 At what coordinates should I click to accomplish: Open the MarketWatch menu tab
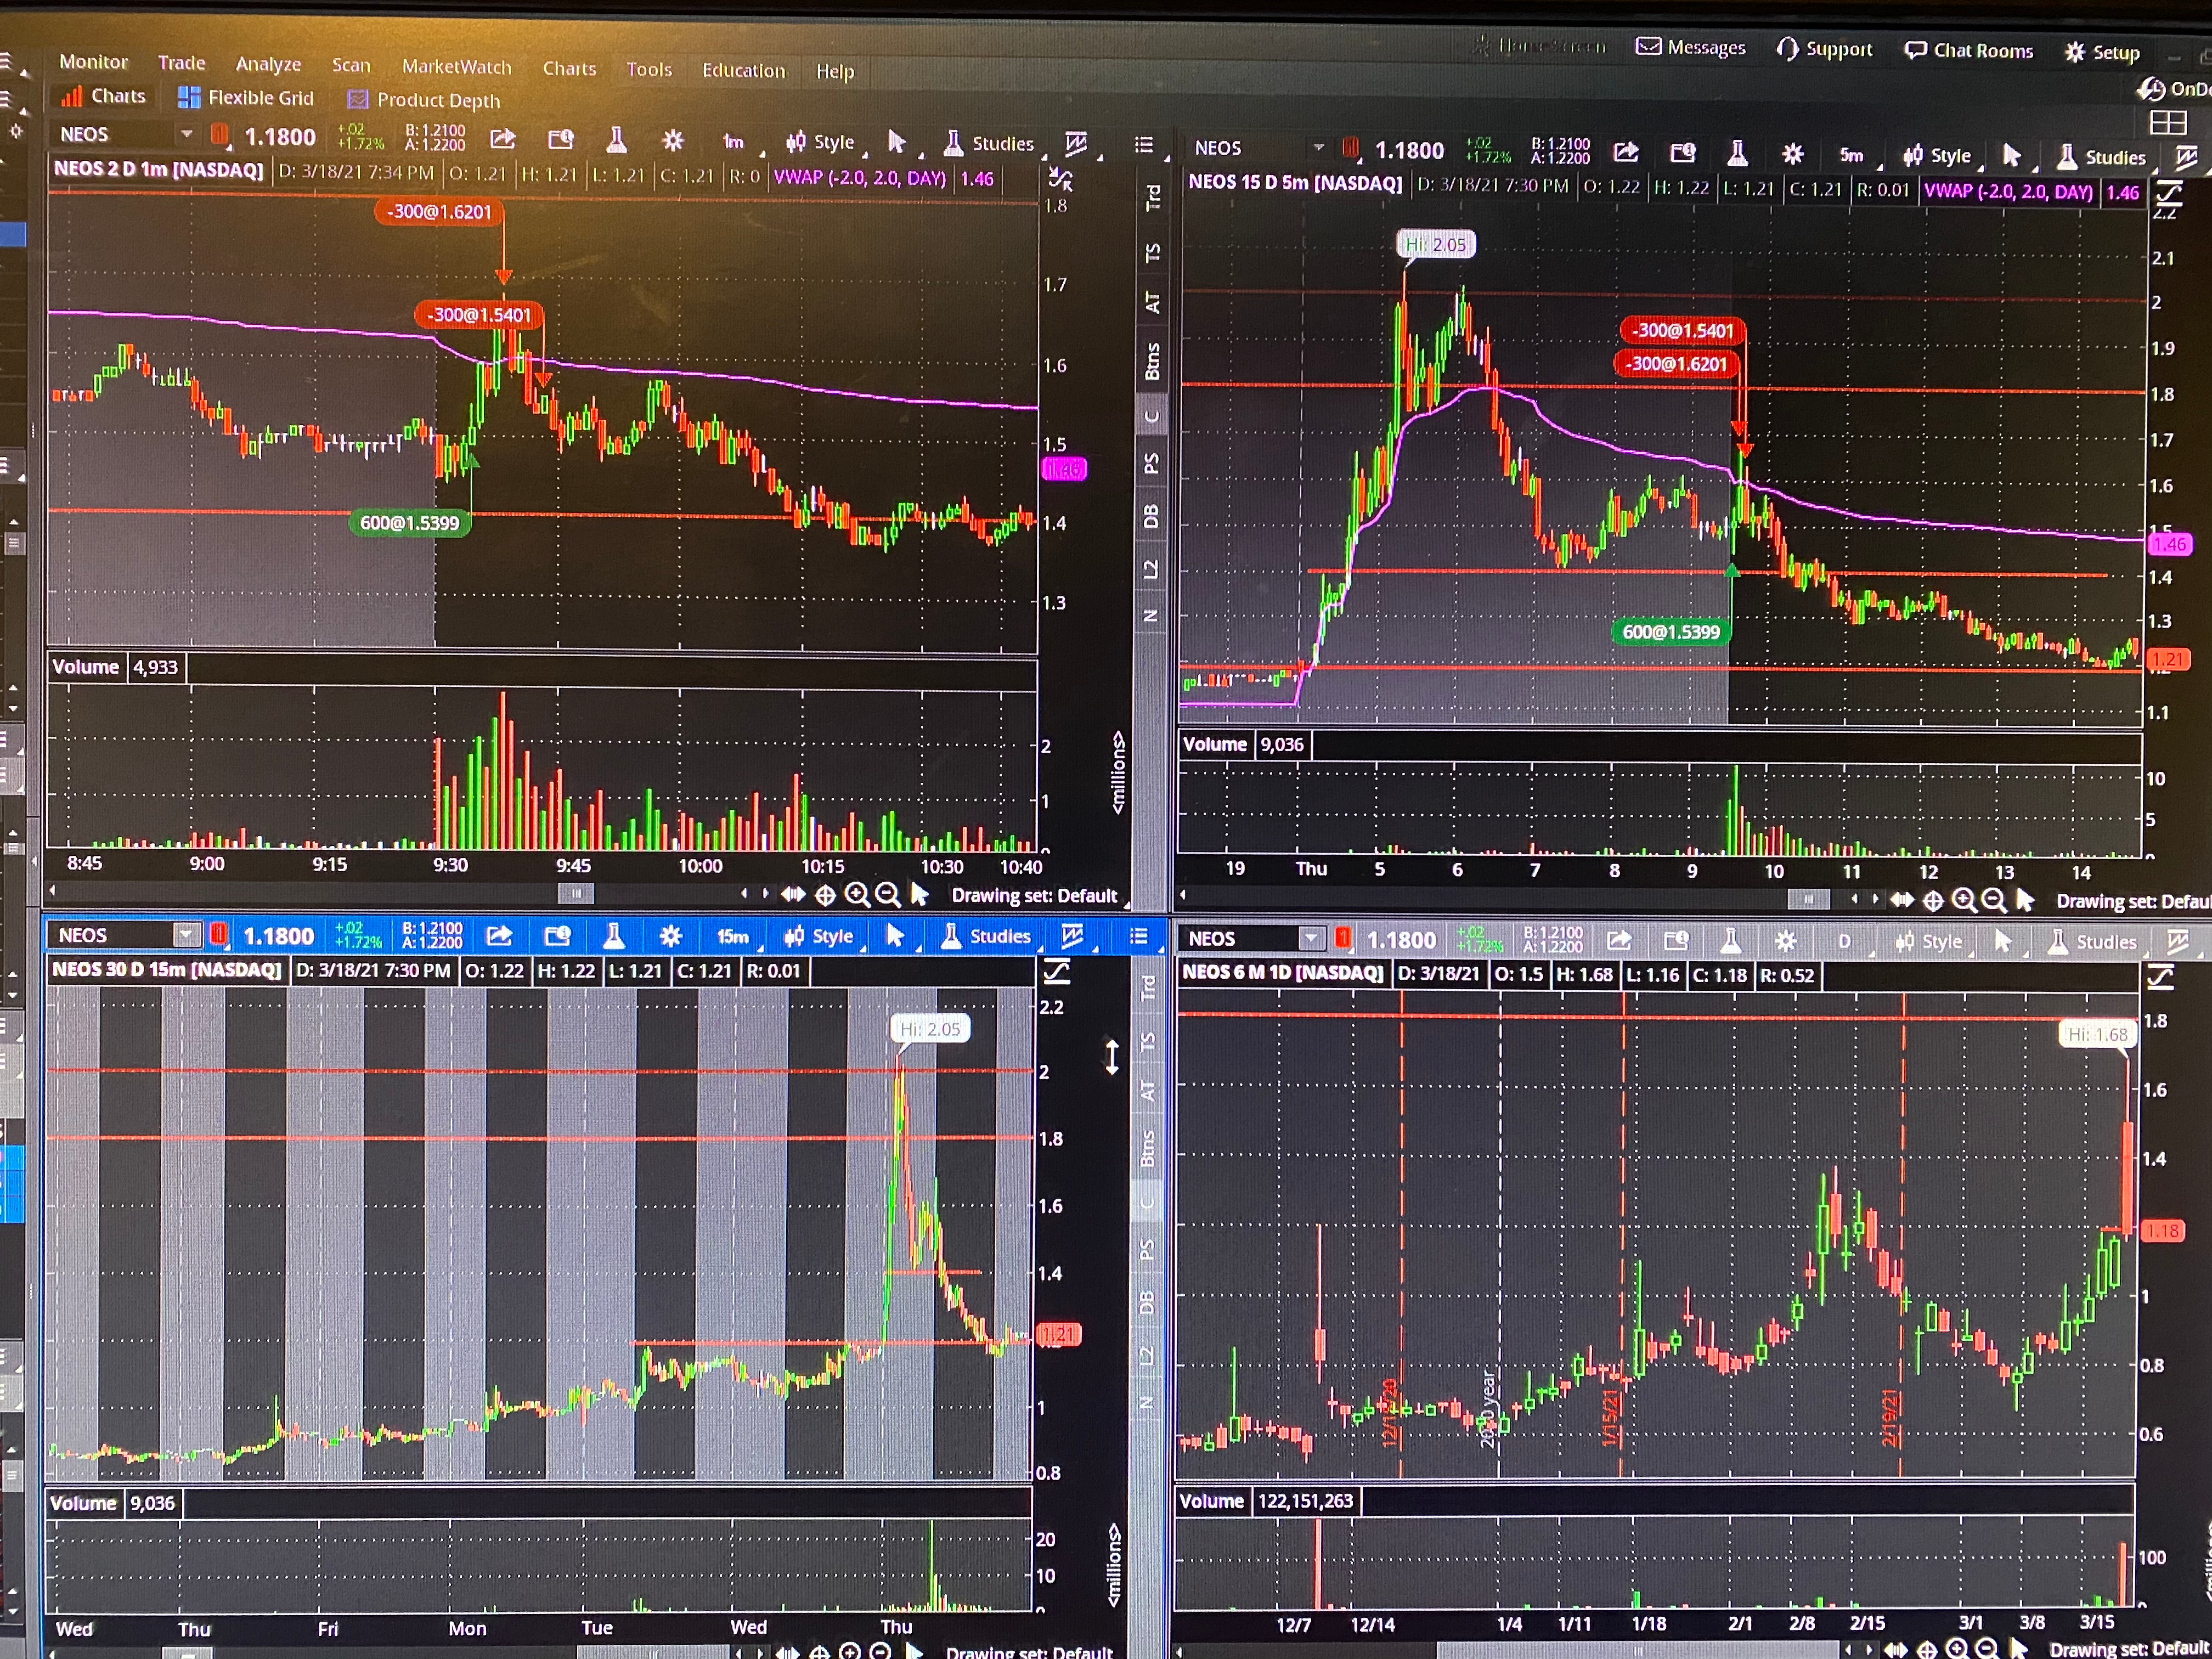pos(456,67)
